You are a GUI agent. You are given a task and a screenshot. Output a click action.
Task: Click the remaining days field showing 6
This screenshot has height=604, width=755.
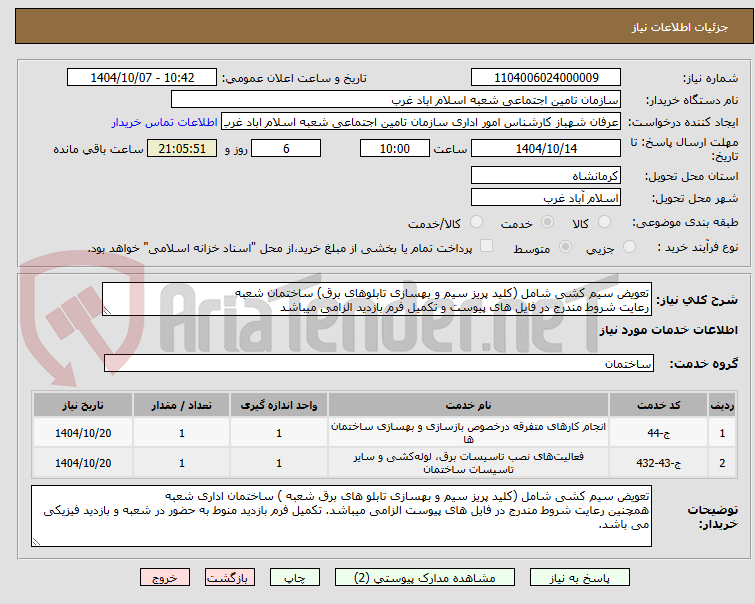(x=286, y=148)
